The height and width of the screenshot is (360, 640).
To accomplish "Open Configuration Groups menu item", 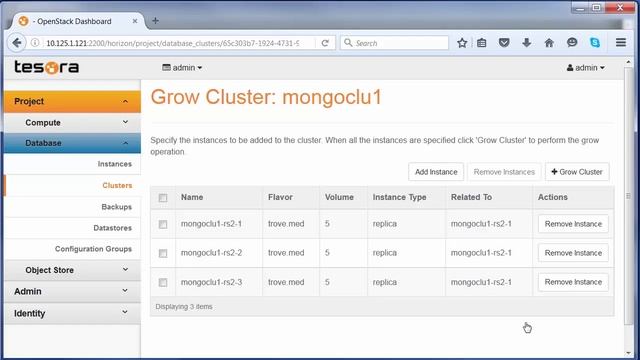I will pos(93,249).
